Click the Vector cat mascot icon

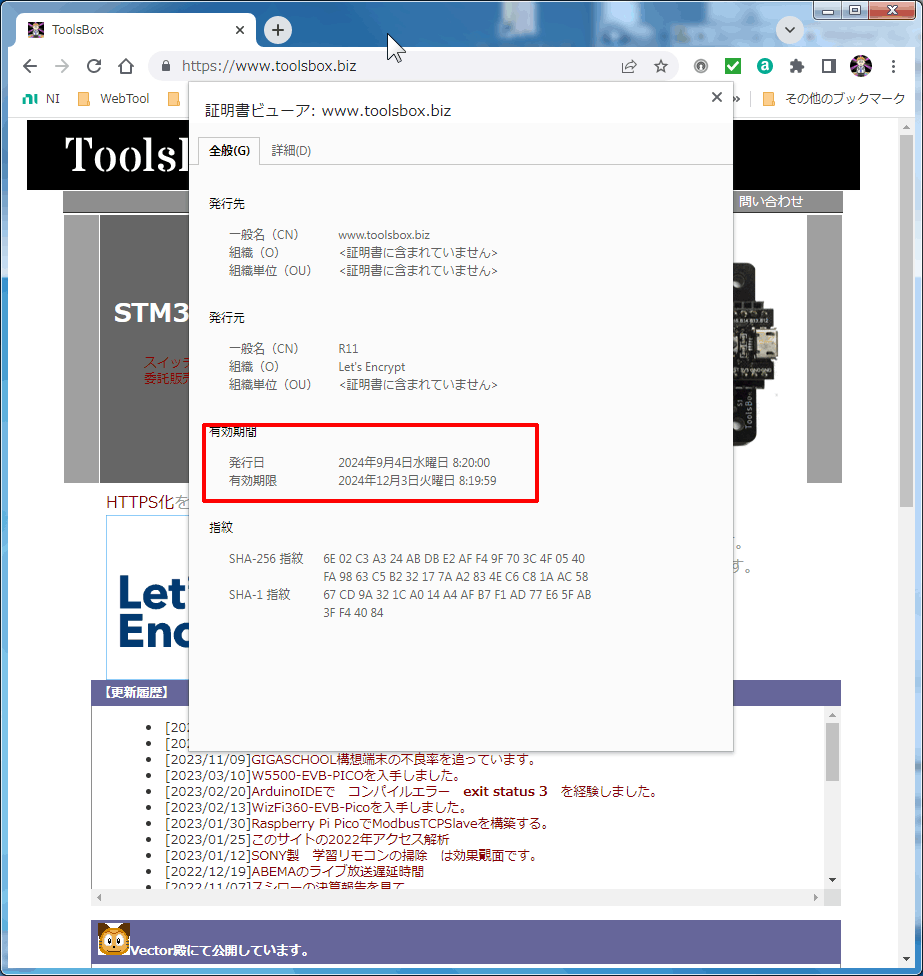(114, 939)
